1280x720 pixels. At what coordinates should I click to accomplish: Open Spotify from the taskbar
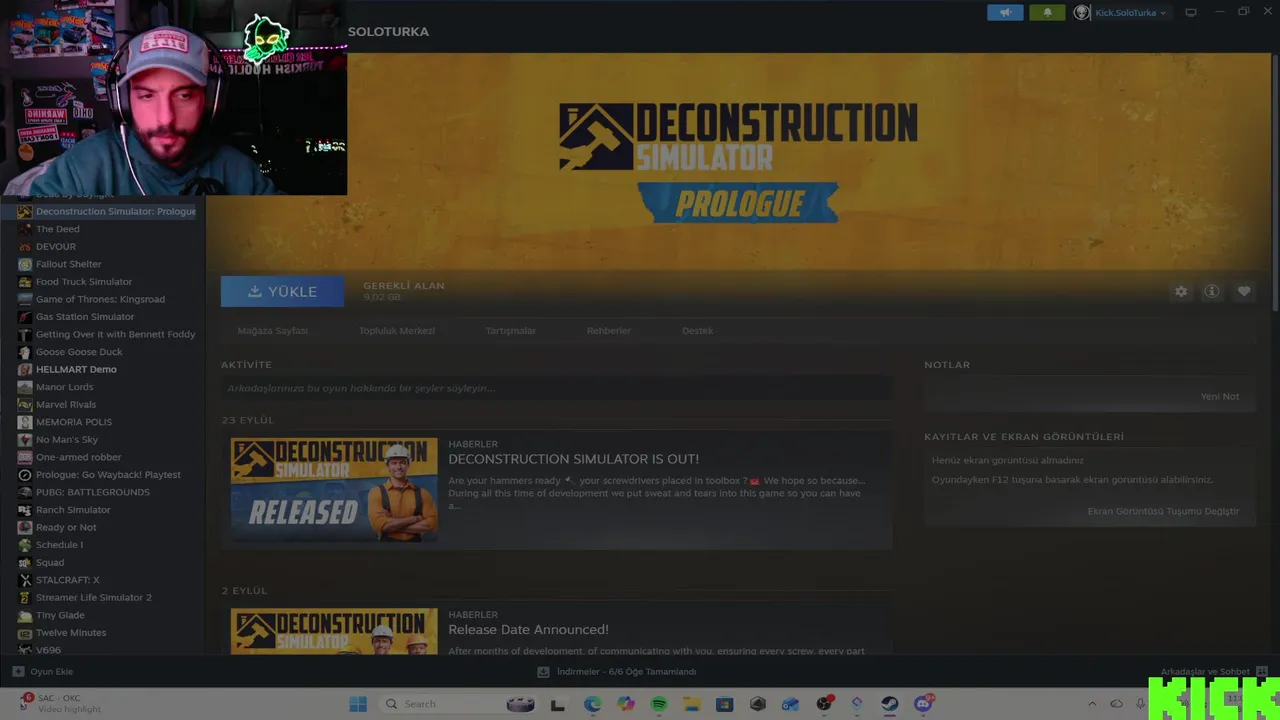(x=658, y=704)
